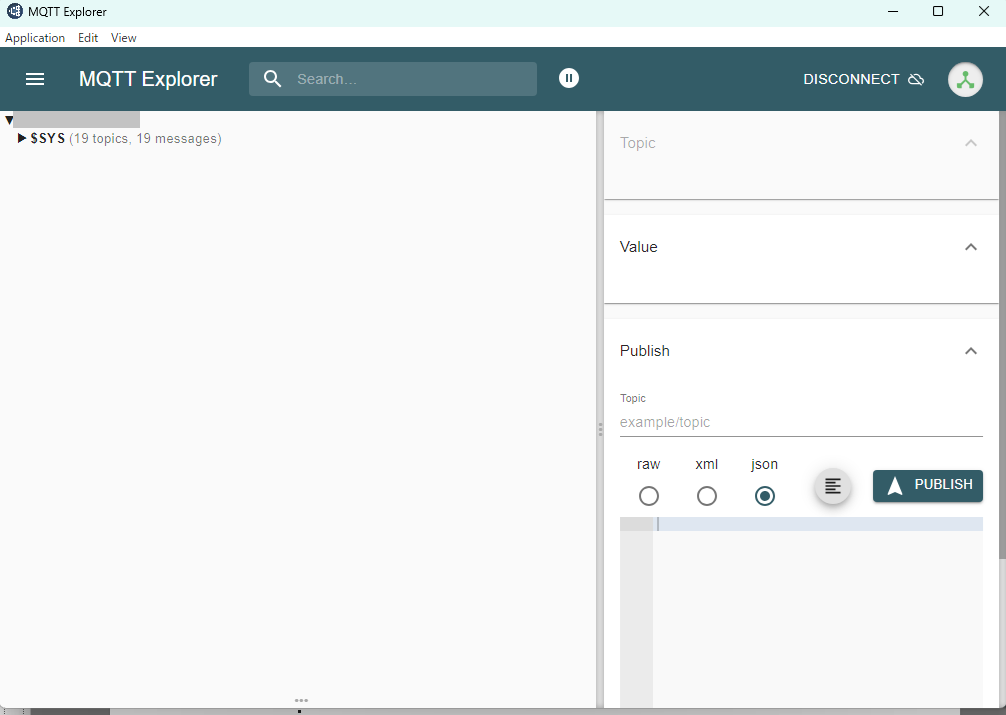
Task: Click the cloud-off disconnect icon
Action: 916,80
